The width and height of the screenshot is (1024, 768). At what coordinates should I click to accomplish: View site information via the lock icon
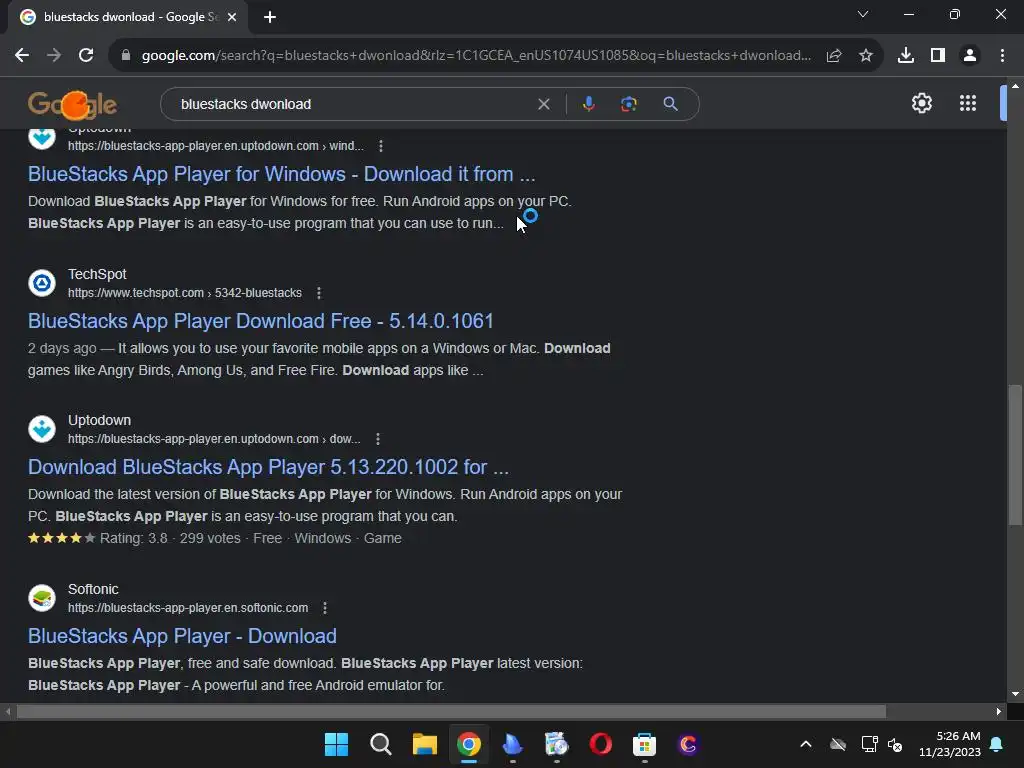126,56
